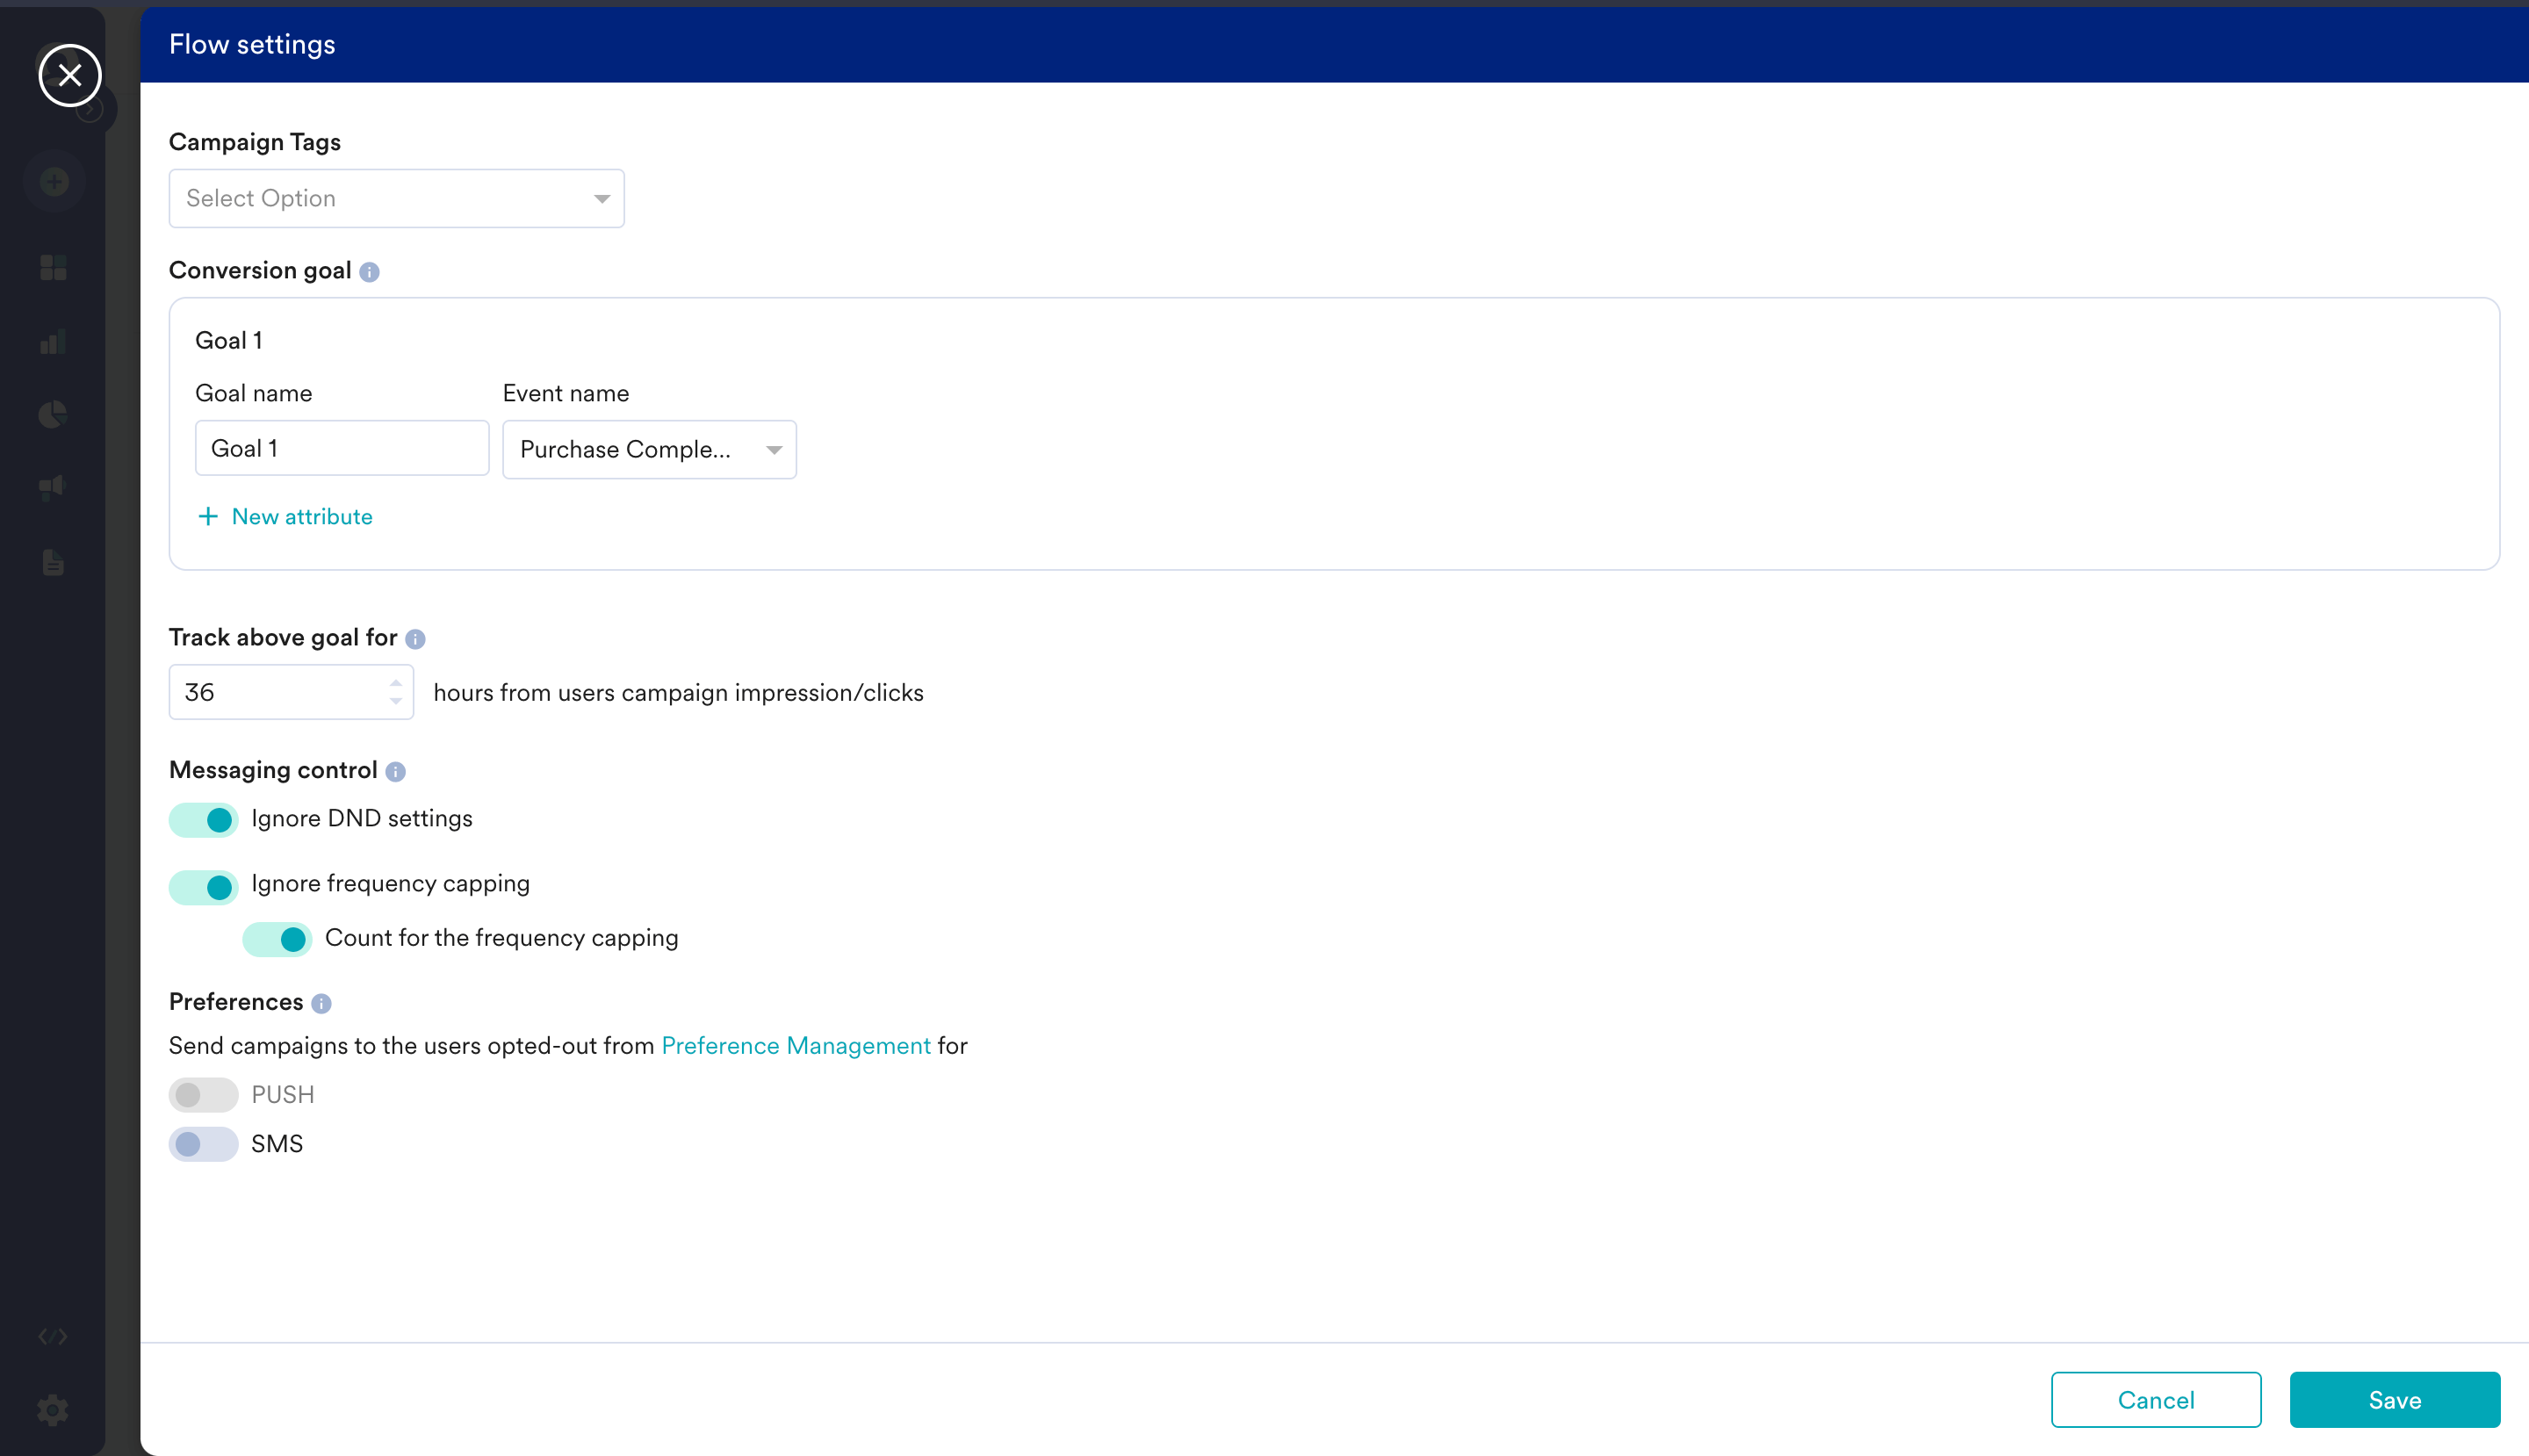The image size is (2529, 1456).
Task: Open the bar chart analytics sidebar icon
Action: pos(53,342)
